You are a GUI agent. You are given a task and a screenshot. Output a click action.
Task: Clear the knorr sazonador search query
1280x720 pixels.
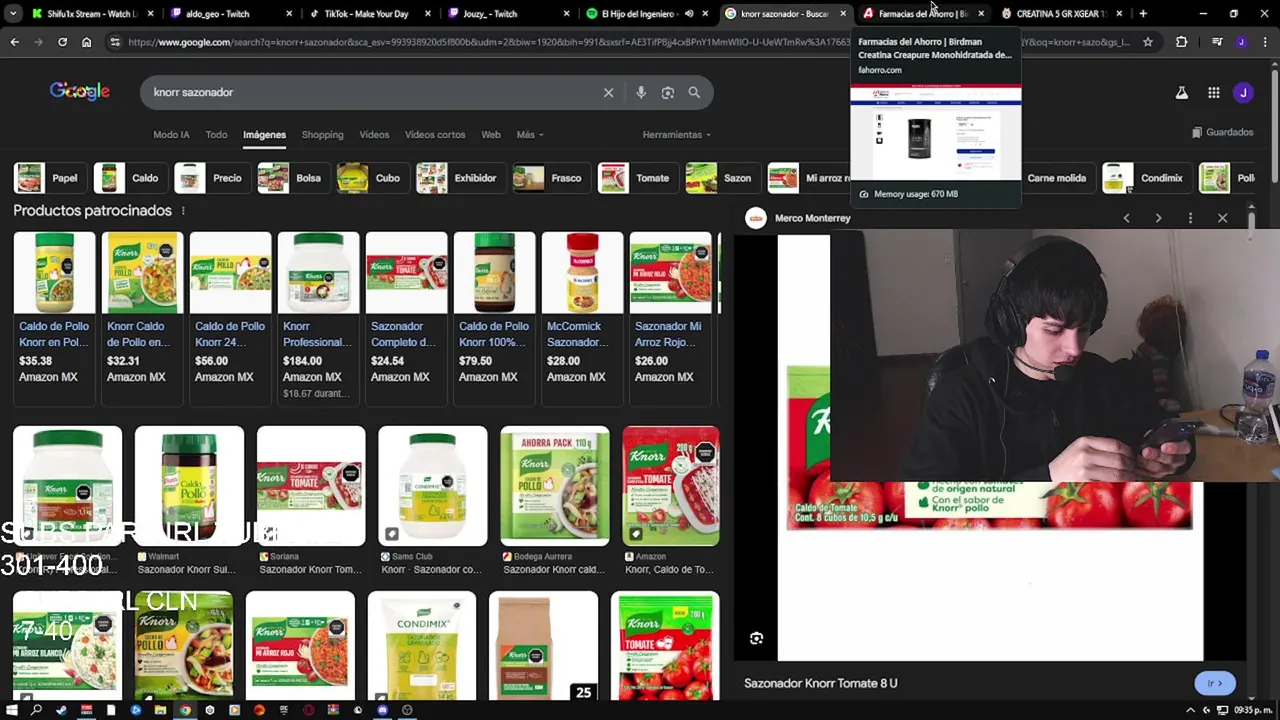(x=608, y=92)
